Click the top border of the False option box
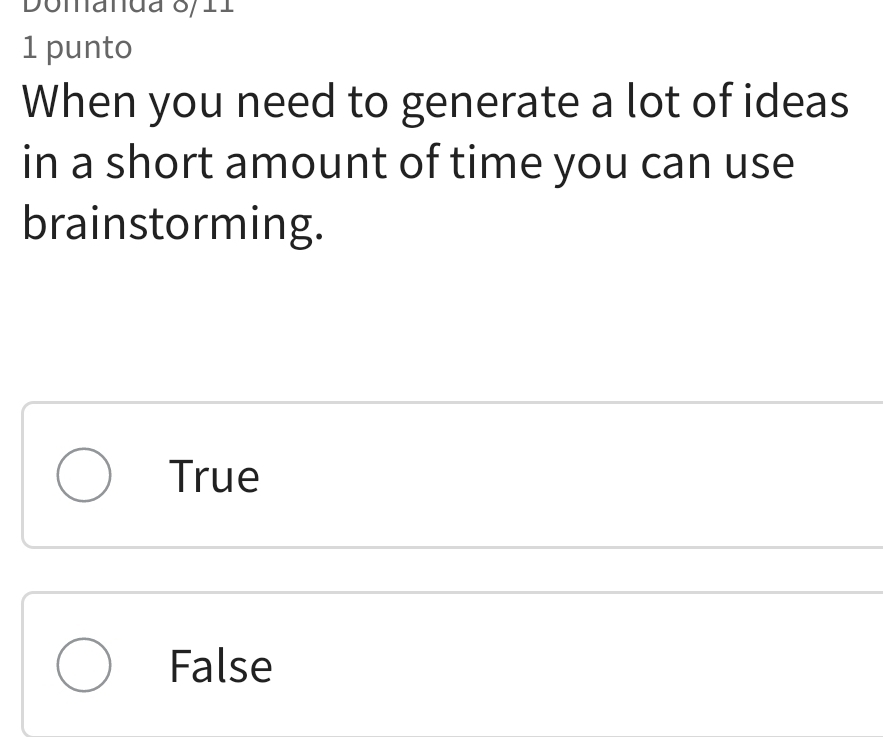 point(450,594)
